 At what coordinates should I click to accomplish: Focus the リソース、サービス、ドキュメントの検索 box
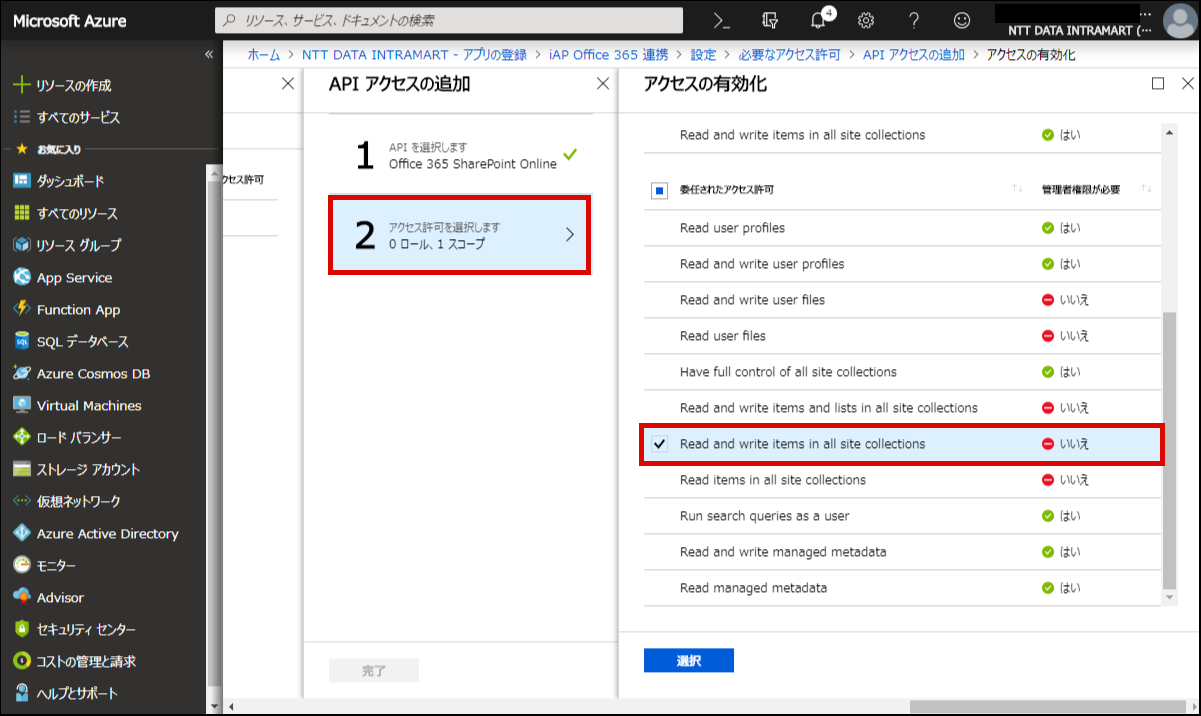449,20
